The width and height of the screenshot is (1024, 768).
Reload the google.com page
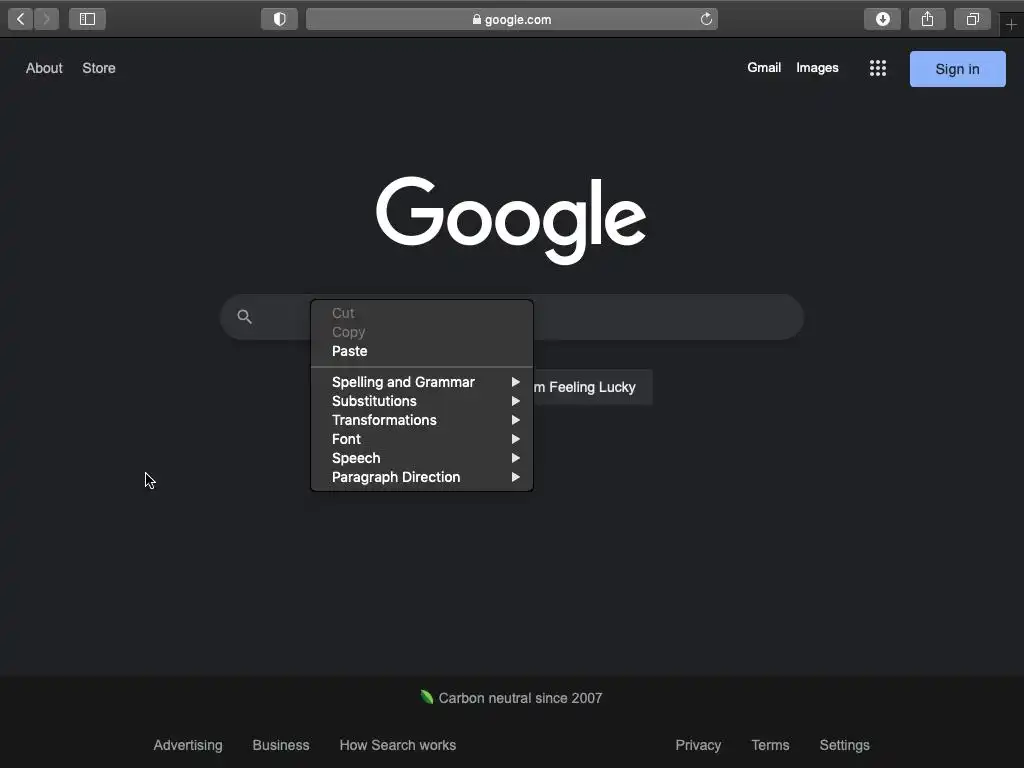point(706,19)
